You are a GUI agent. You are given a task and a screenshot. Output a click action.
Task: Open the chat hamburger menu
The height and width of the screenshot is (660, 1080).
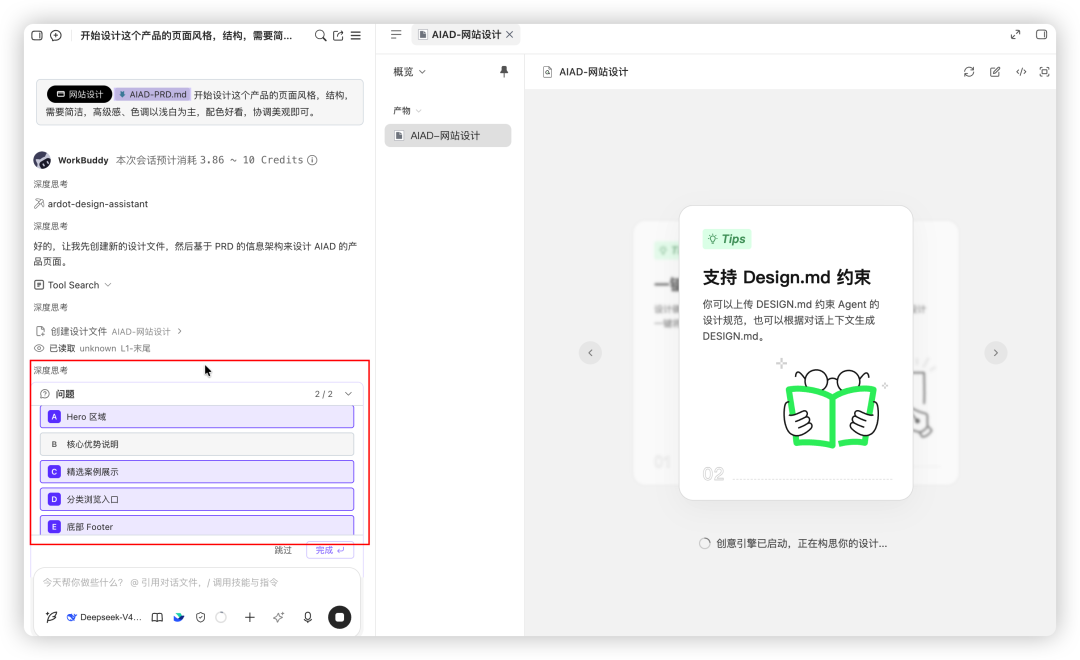coord(355,36)
